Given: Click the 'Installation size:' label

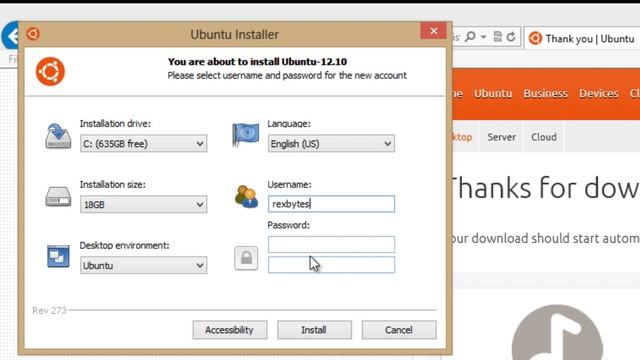Looking at the screenshot, I should pos(113,184).
